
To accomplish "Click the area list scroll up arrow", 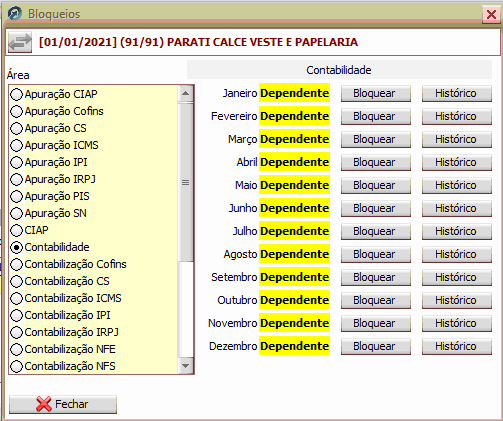I will pos(185,93).
